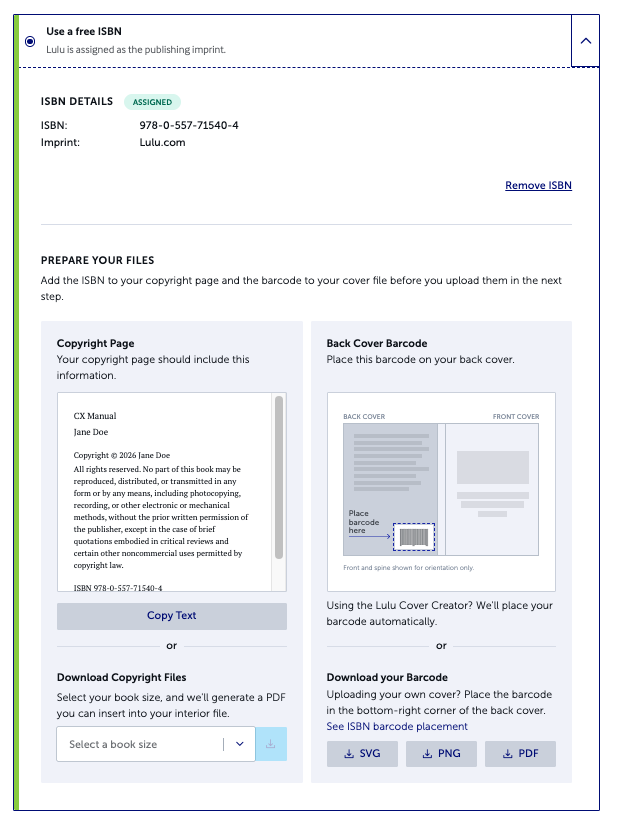The height and width of the screenshot is (816, 625).
Task: Download the barcode as PDF
Action: (x=520, y=754)
